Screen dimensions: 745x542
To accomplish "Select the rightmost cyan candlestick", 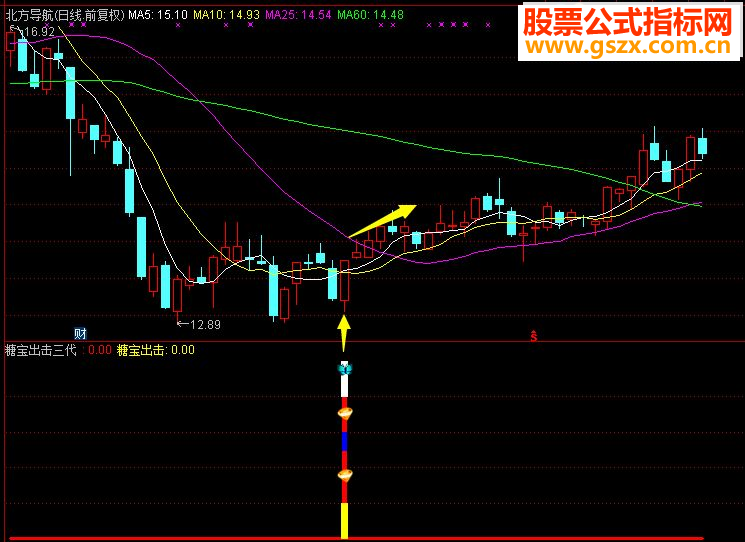I will [x=702, y=144].
